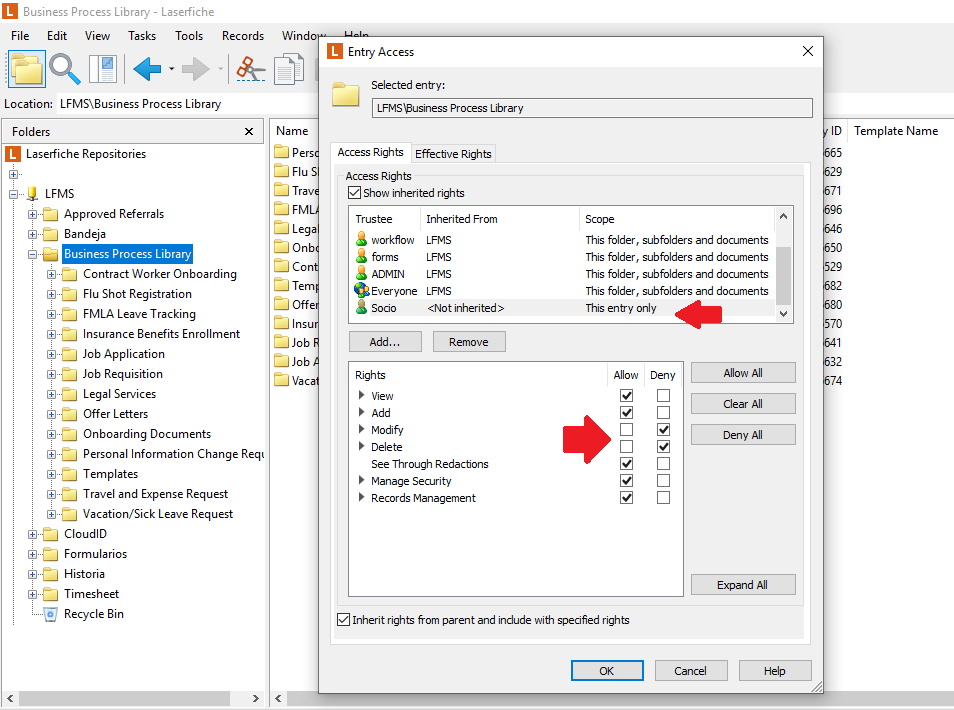This screenshot has height=710, width=954.
Task: Expand the Modify right details
Action: pyautogui.click(x=361, y=429)
